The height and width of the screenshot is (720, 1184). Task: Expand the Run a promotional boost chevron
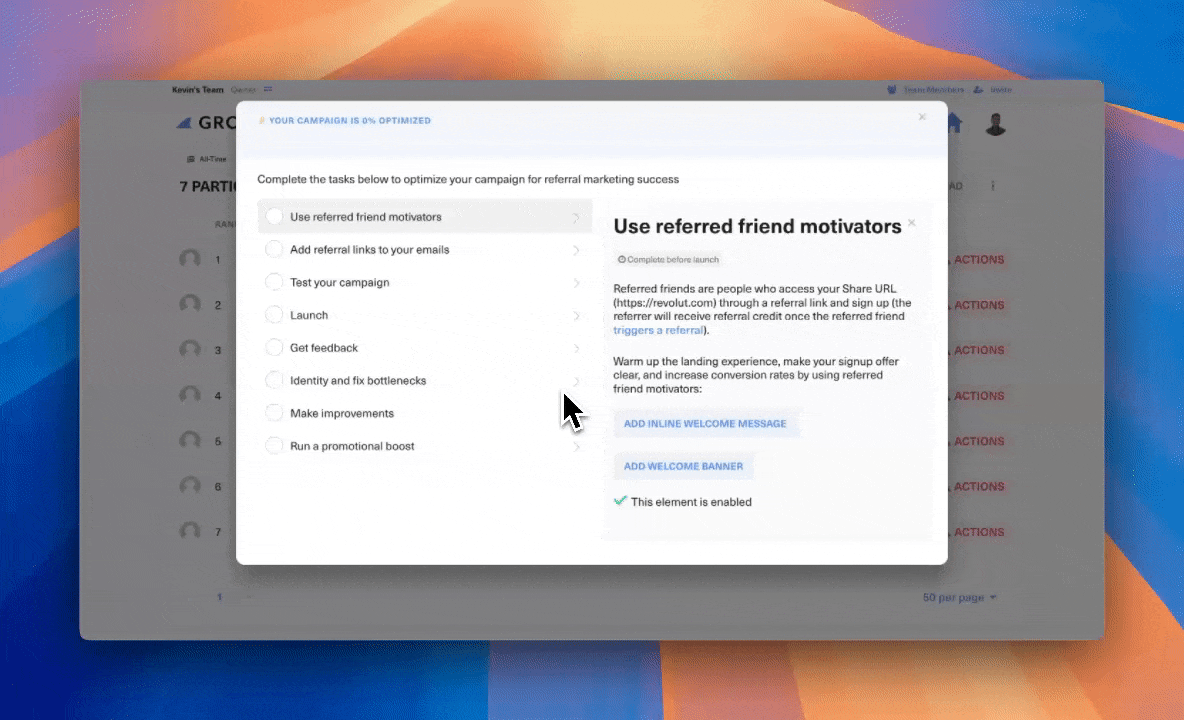pyautogui.click(x=576, y=447)
